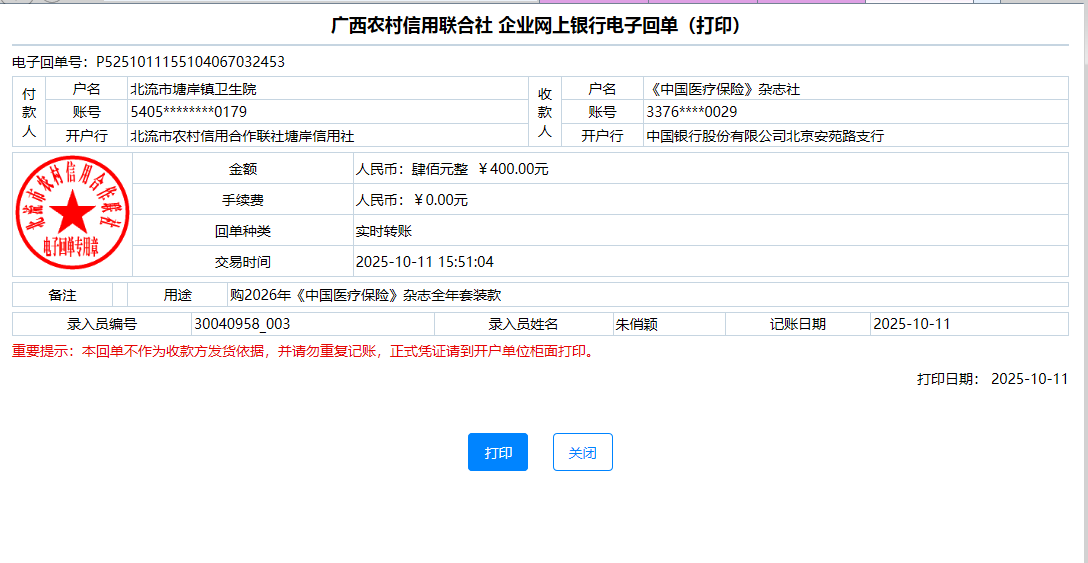Click payer bank 北流市农村信用合作联社塘岸信用社
The width and height of the screenshot is (1088, 563).
(x=242, y=135)
